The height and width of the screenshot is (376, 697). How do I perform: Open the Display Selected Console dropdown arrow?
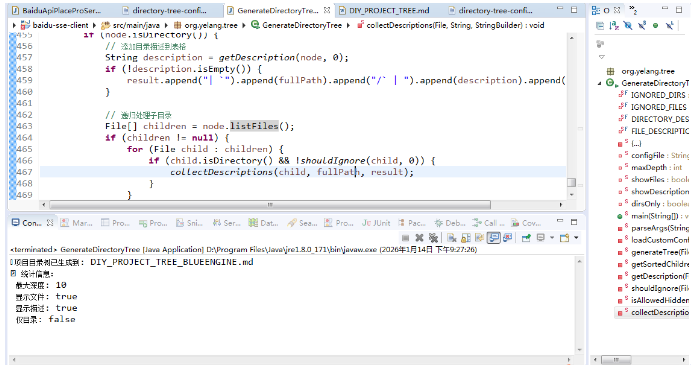(552, 238)
